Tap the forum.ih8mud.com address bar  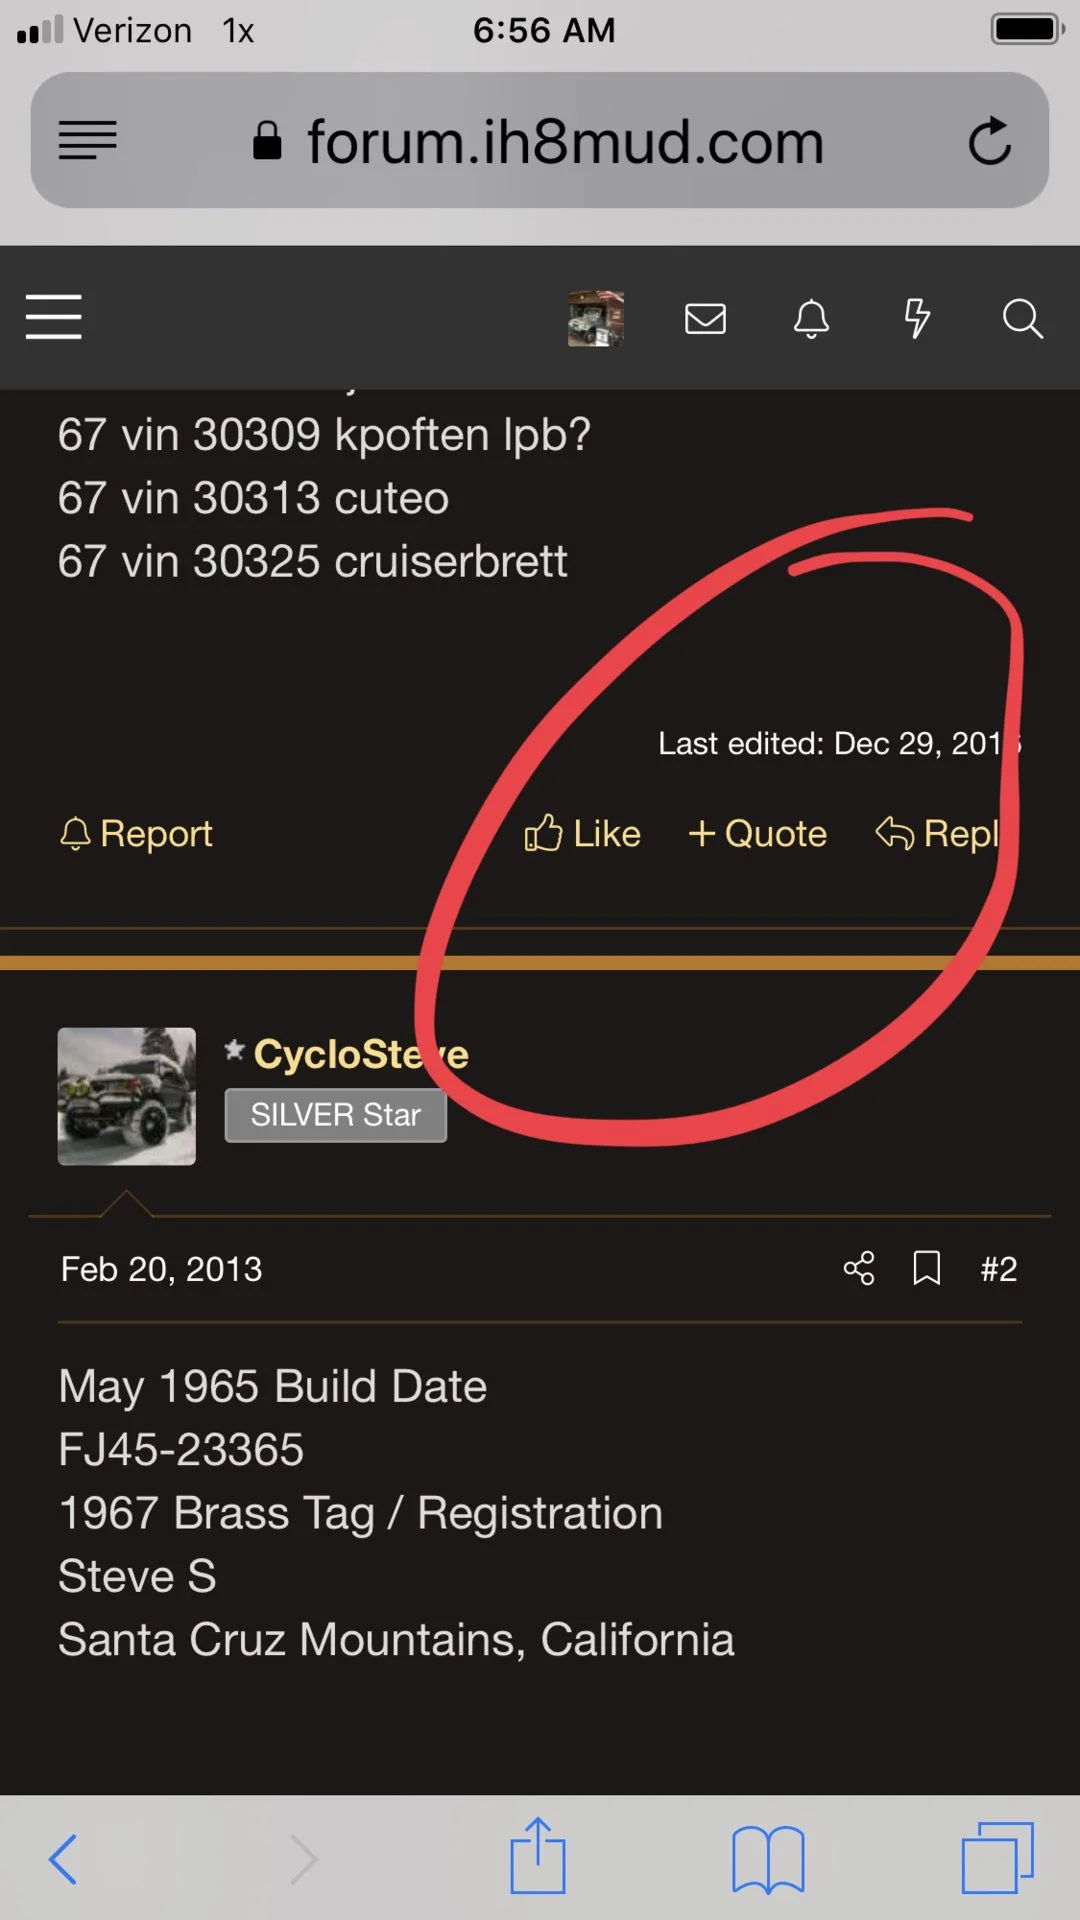coord(540,140)
